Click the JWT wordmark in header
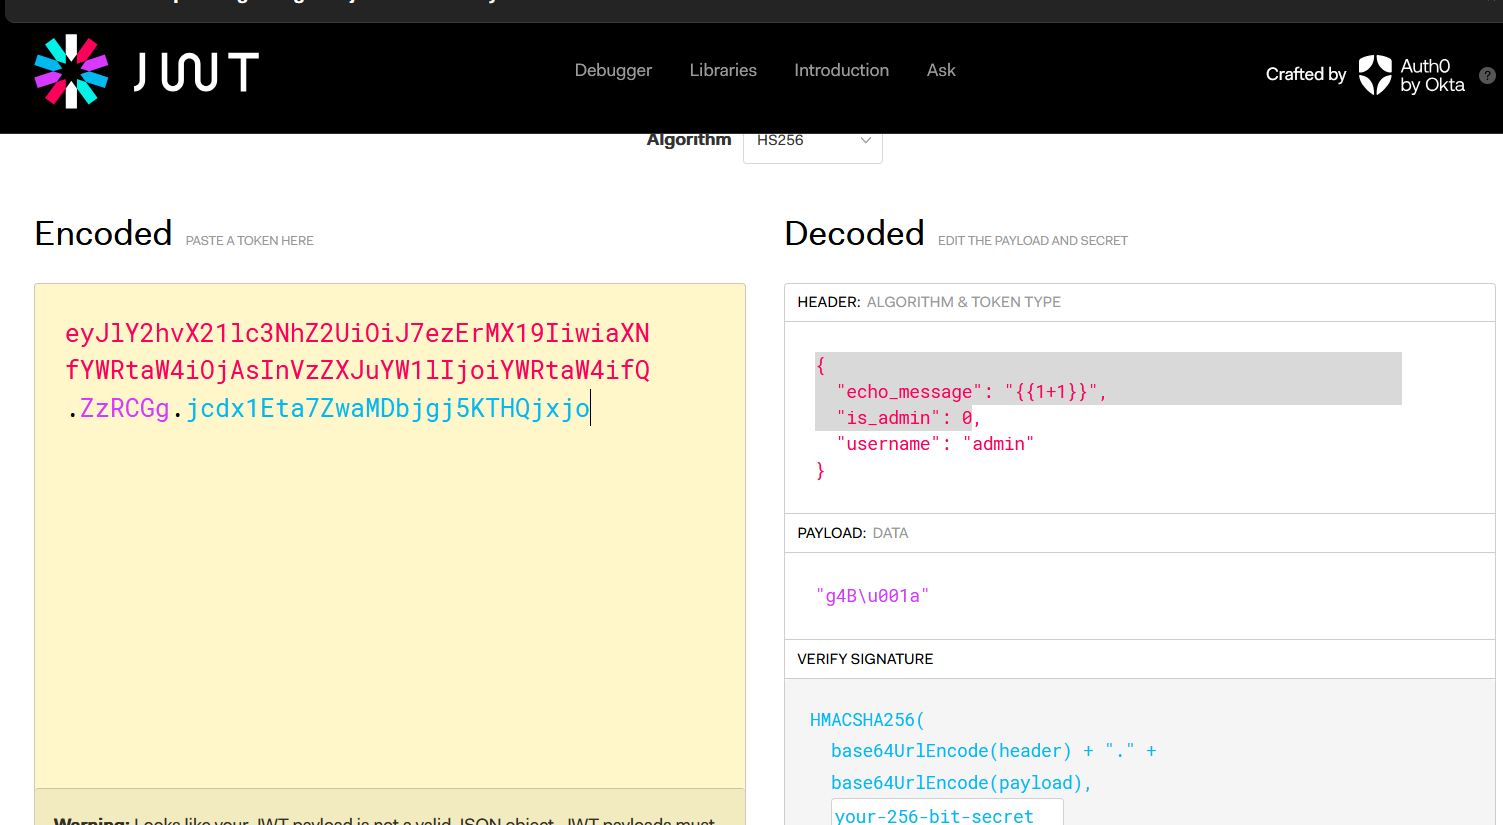Screen dimensions: 1503x825 pos(197,72)
